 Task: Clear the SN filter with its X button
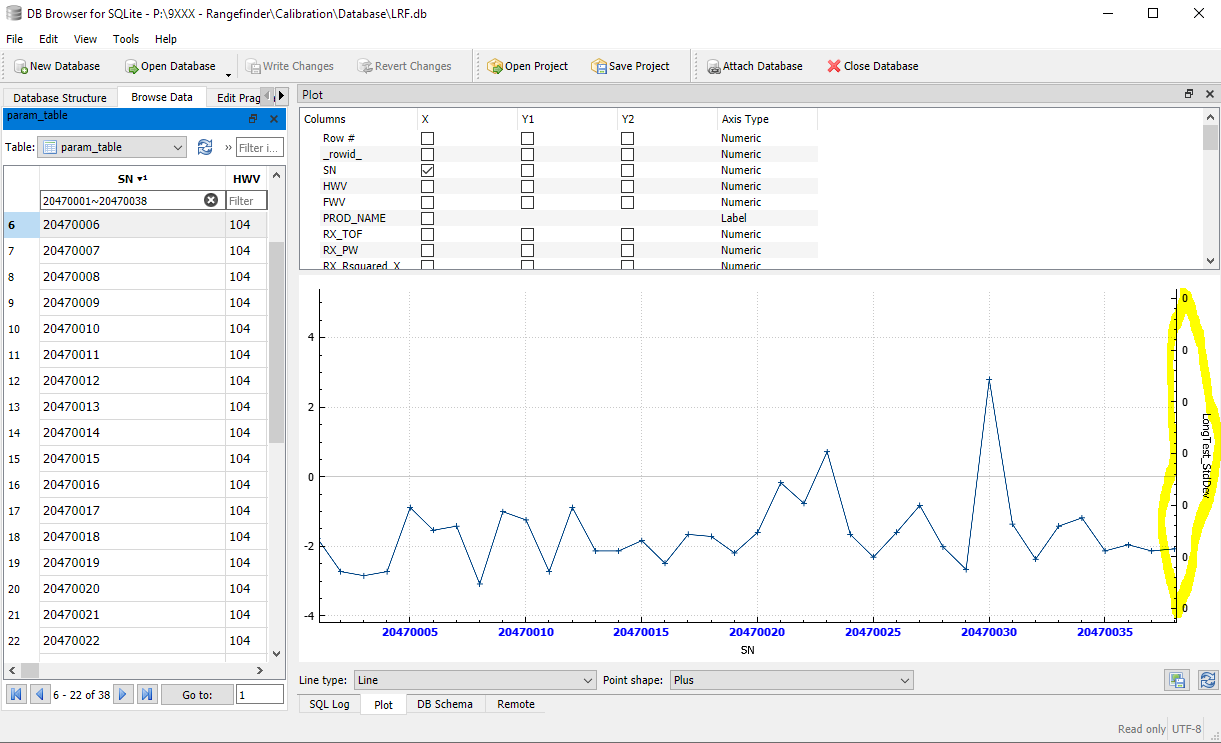click(x=211, y=199)
